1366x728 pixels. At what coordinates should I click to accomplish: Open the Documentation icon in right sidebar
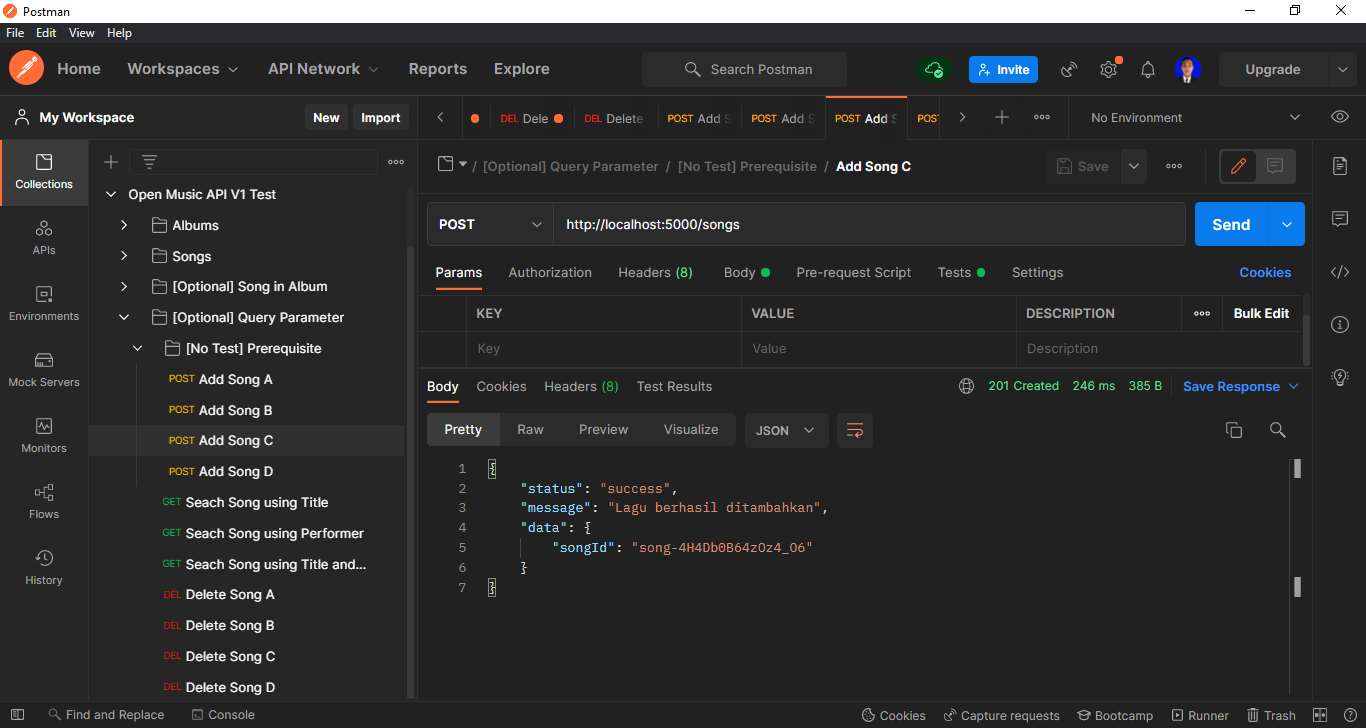pos(1340,166)
